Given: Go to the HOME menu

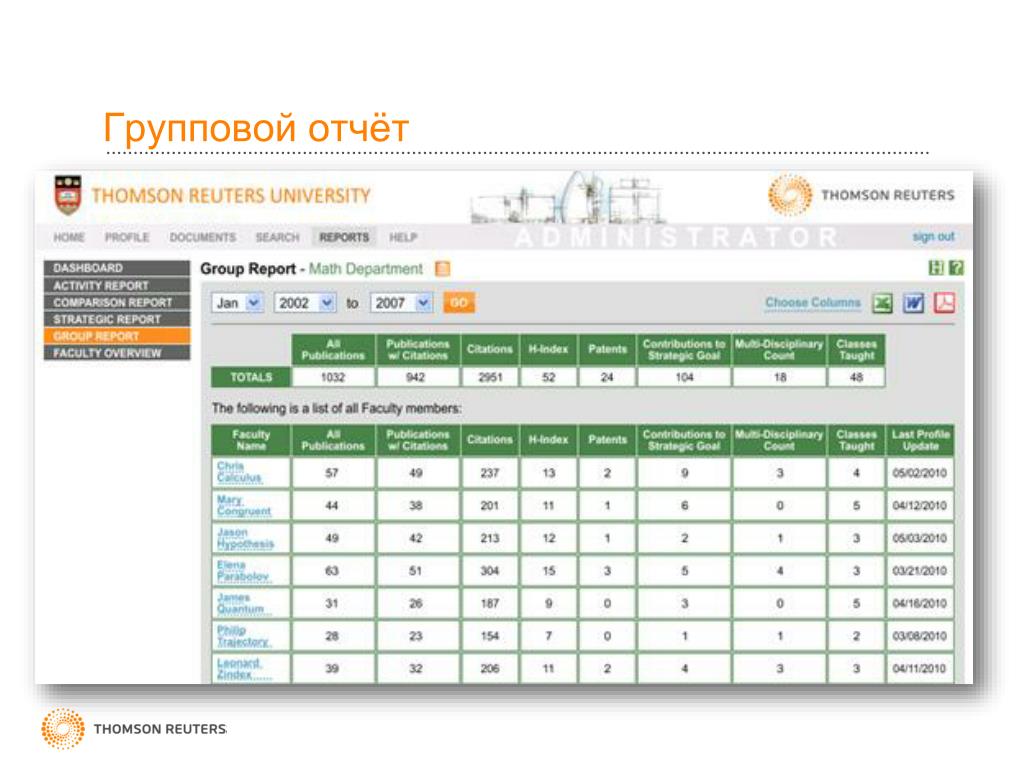Looking at the screenshot, I should tap(69, 237).
